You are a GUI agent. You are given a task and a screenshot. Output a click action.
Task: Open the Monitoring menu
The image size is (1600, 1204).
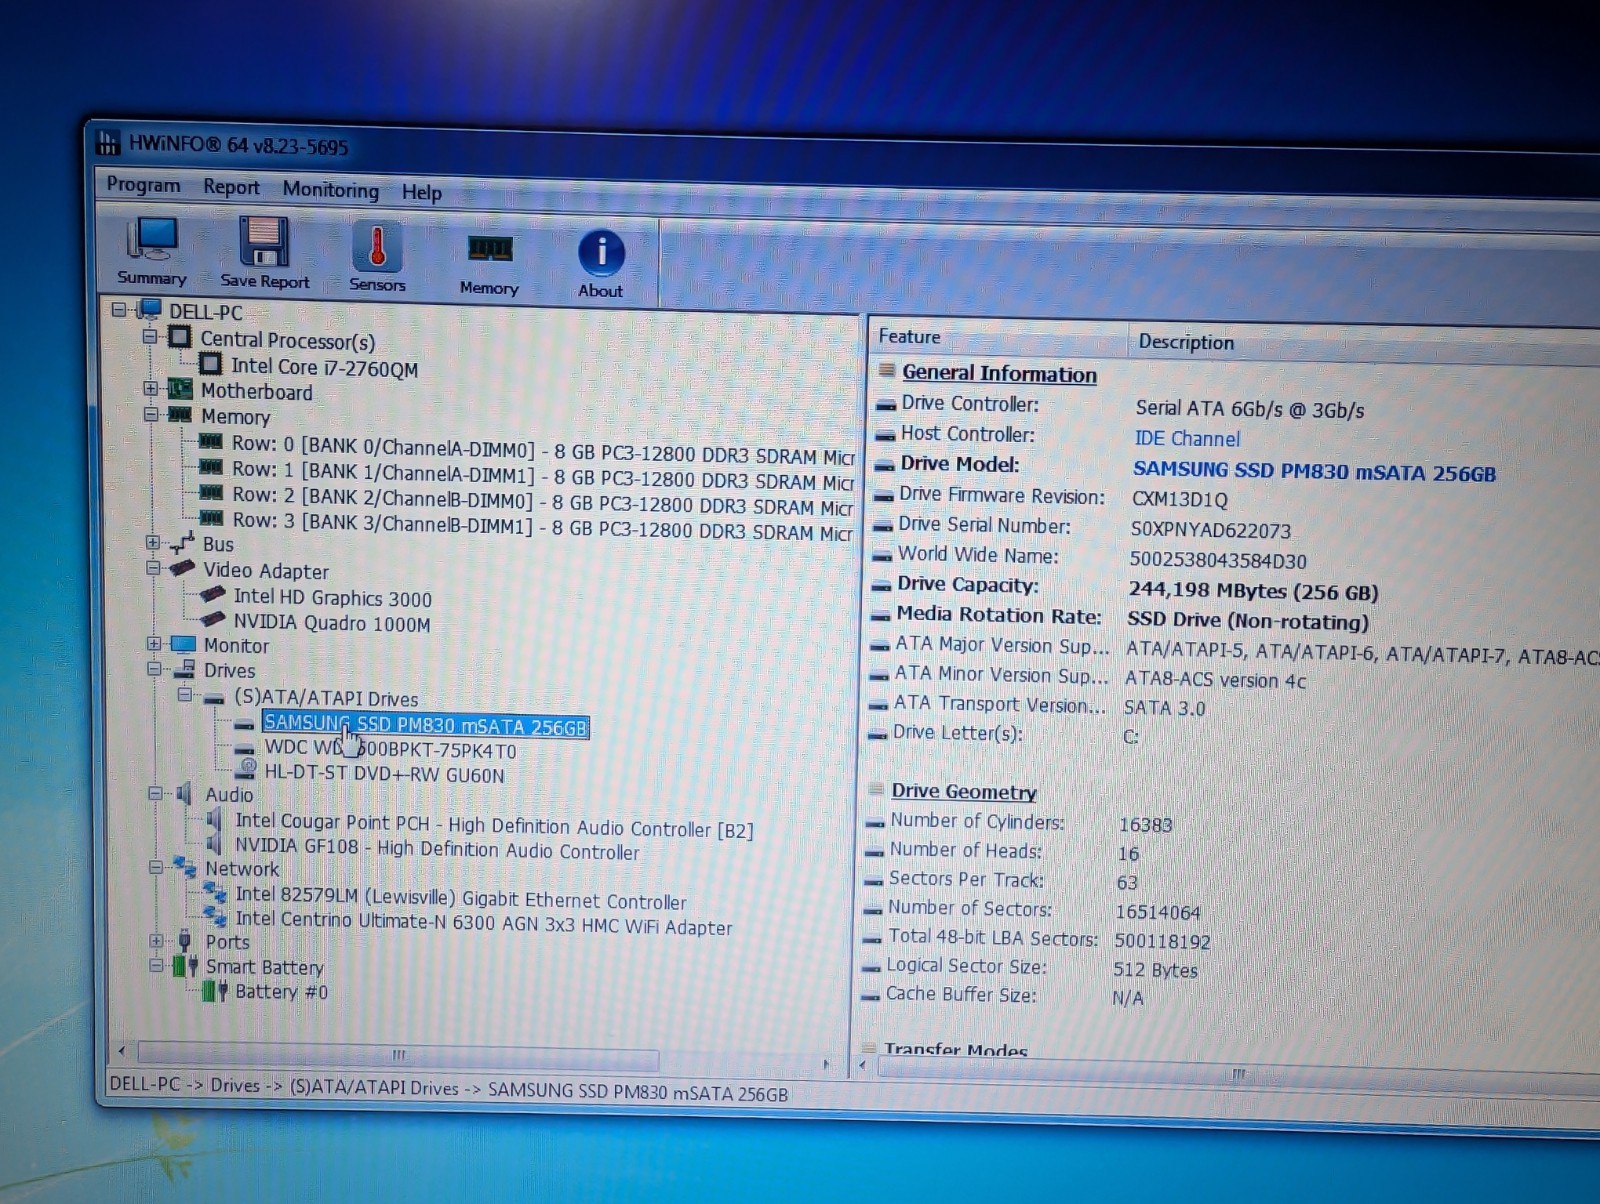[331, 189]
